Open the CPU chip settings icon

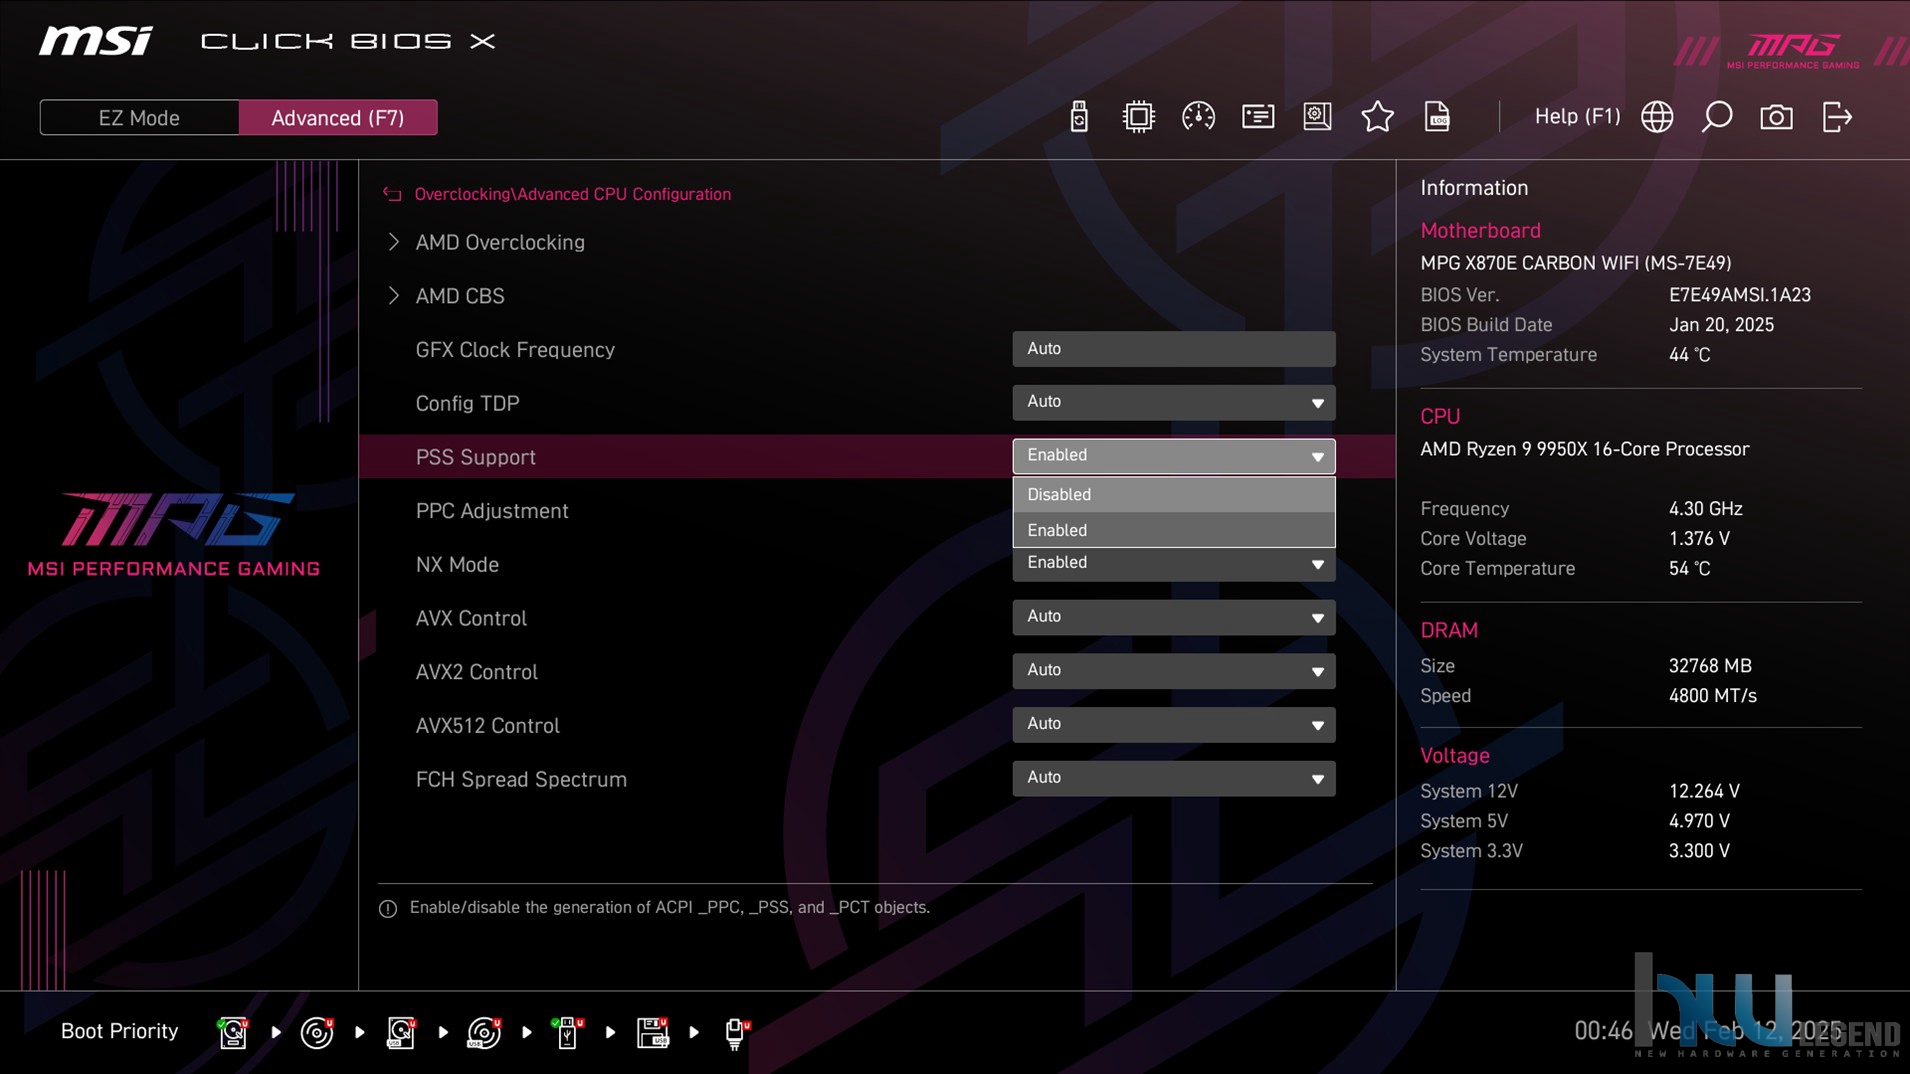(x=1138, y=117)
